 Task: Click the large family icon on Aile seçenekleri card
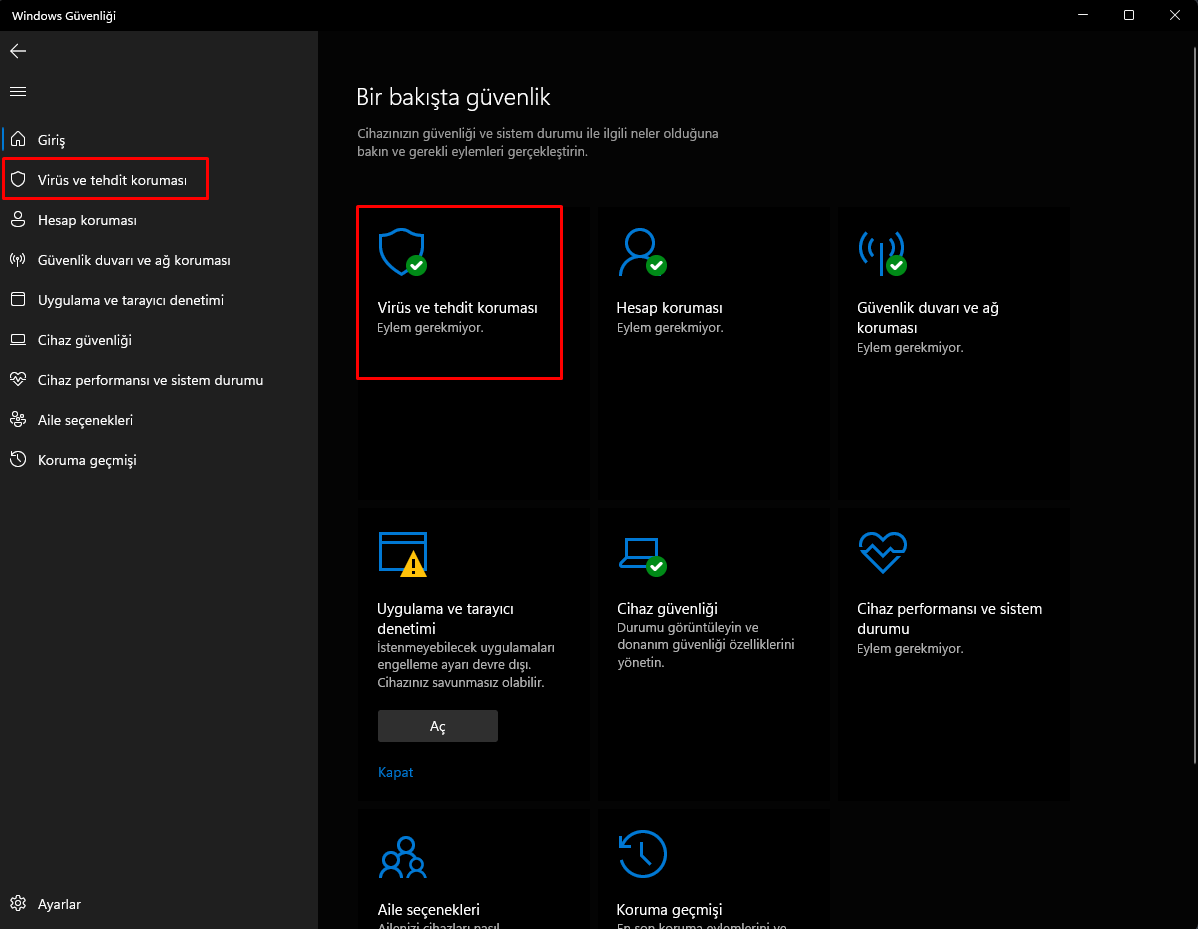pyautogui.click(x=403, y=857)
